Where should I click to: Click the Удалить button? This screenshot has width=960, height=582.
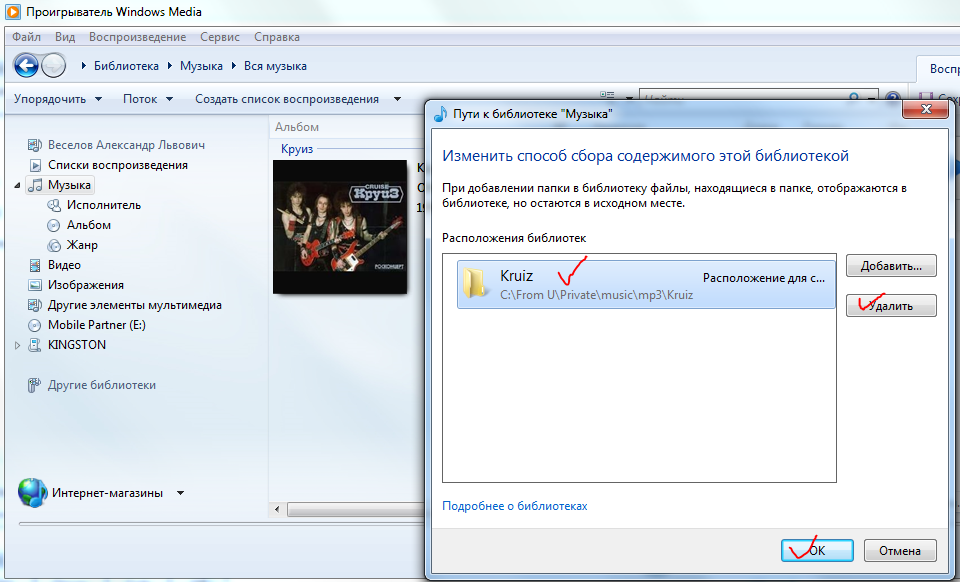891,306
